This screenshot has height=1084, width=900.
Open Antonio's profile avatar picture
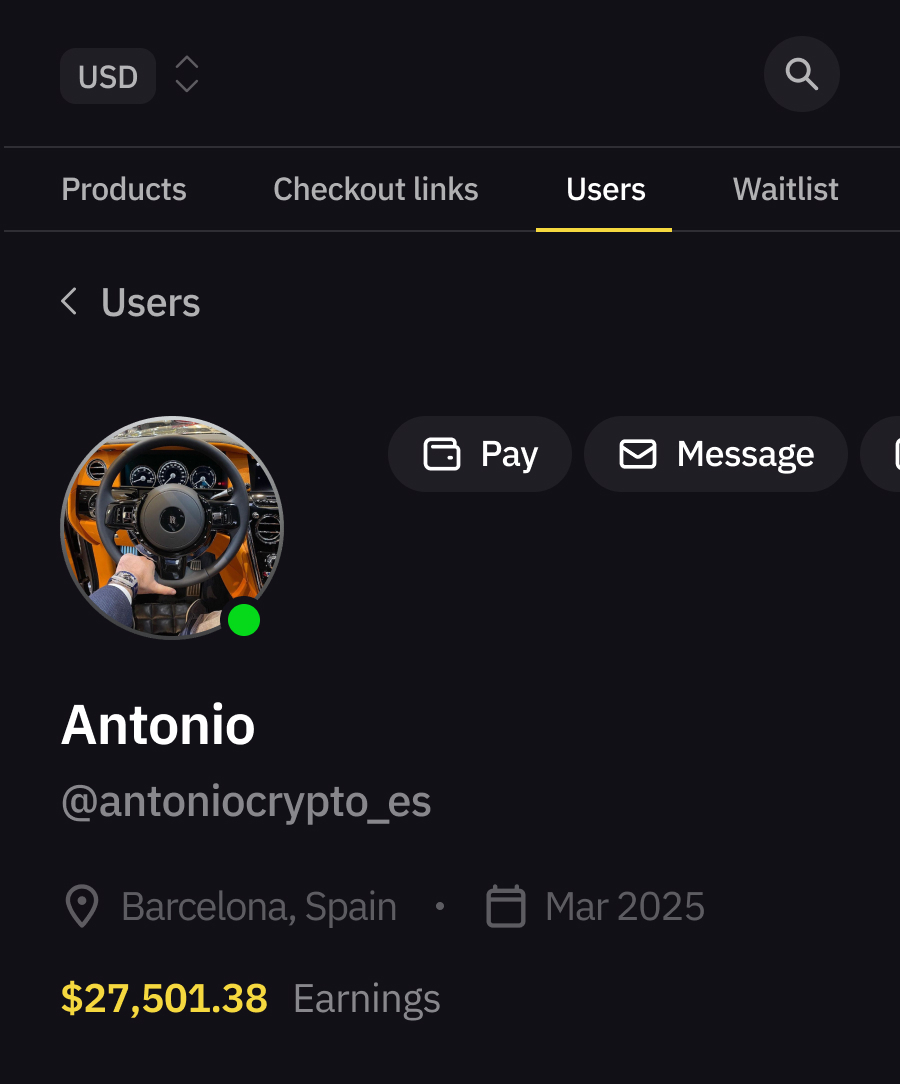pos(172,527)
